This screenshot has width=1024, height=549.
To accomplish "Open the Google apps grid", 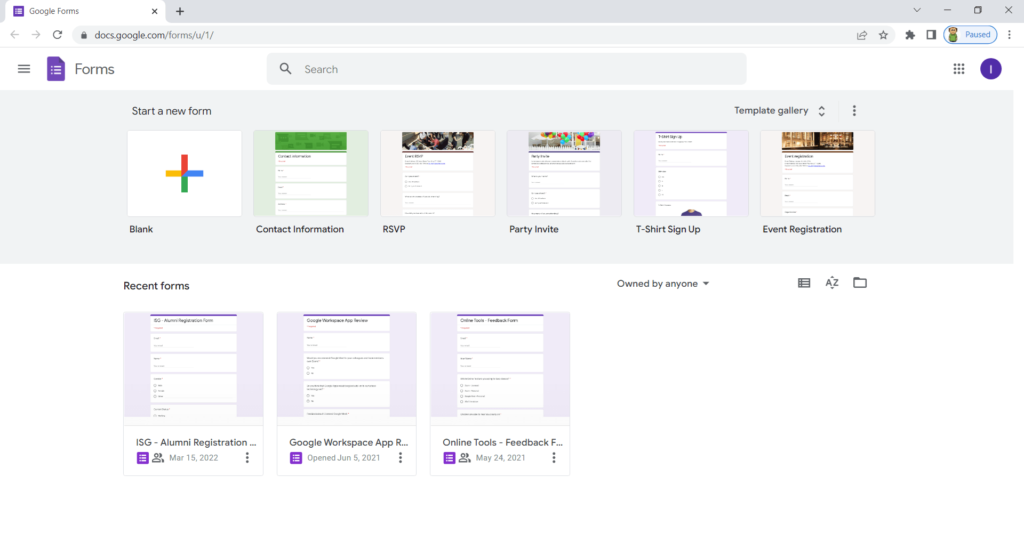I will point(959,69).
